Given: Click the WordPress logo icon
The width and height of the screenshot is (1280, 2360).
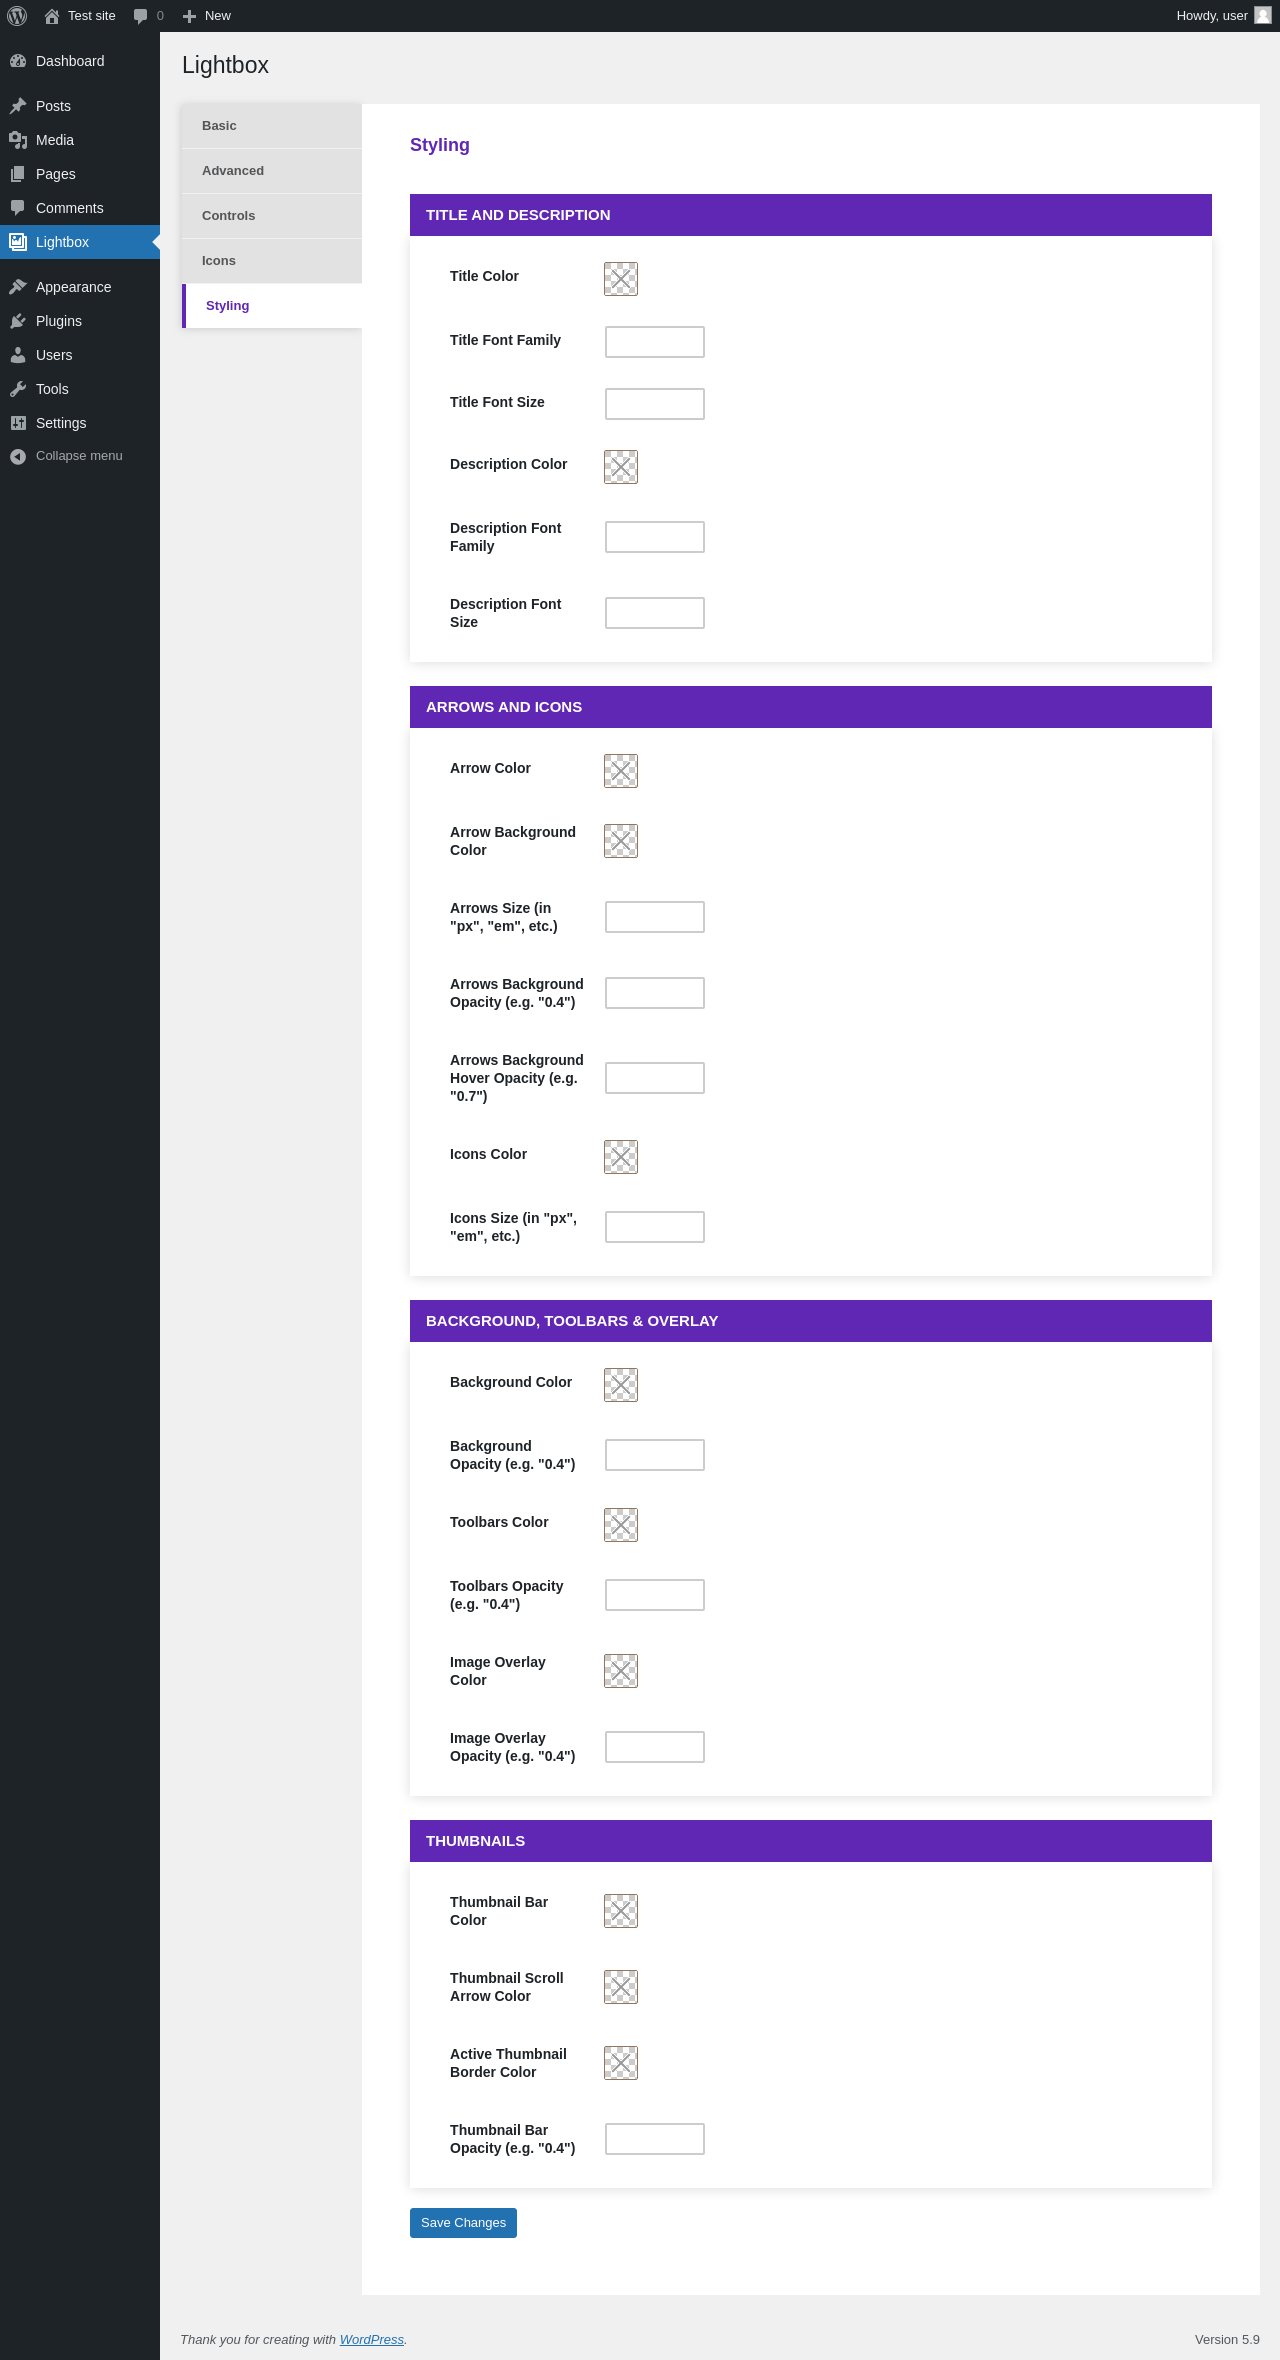Looking at the screenshot, I should [17, 16].
